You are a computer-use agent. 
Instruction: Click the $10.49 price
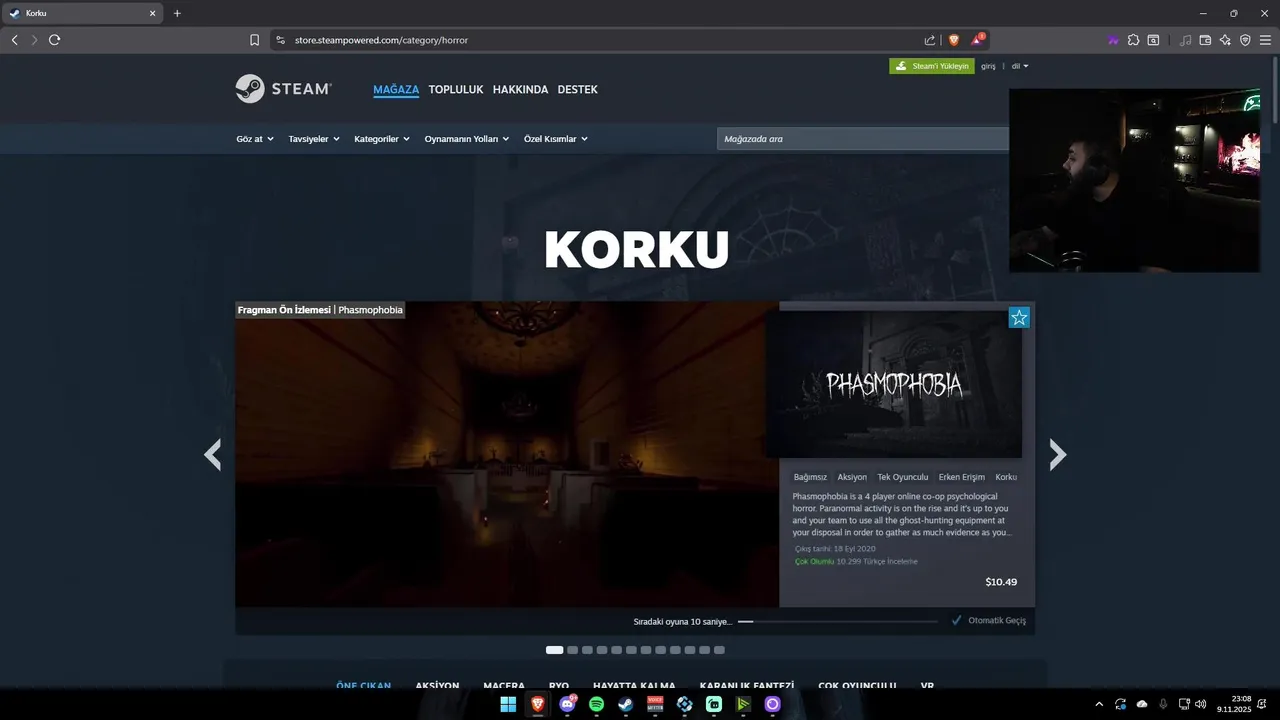[x=1001, y=582]
